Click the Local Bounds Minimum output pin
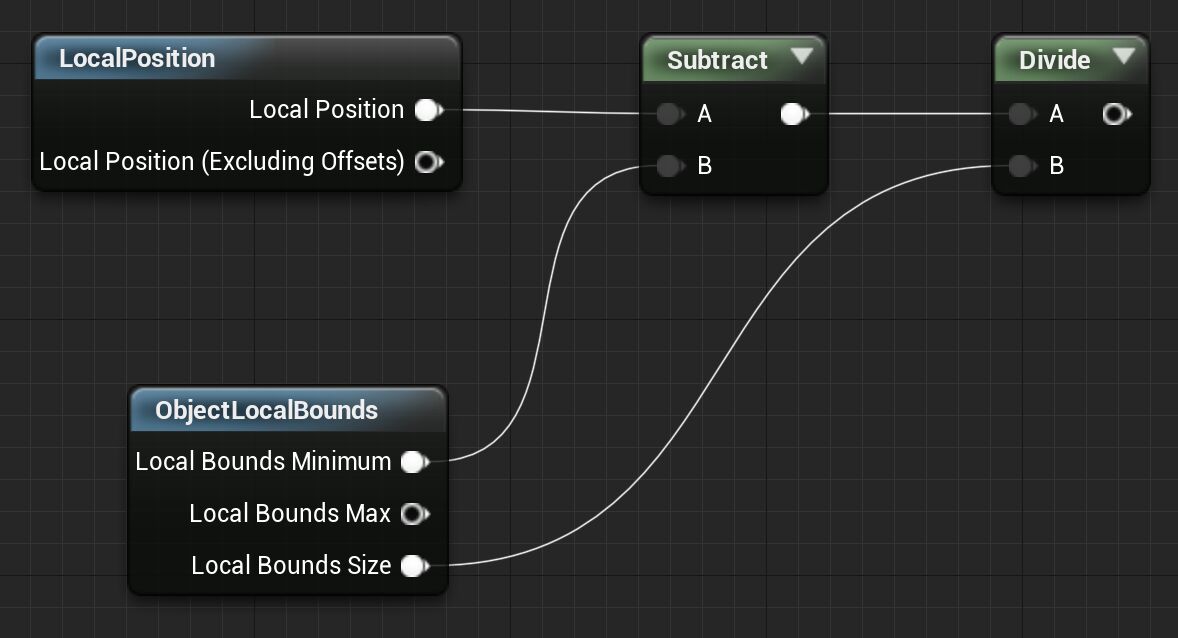Viewport: 1178px width, 638px height. click(413, 462)
